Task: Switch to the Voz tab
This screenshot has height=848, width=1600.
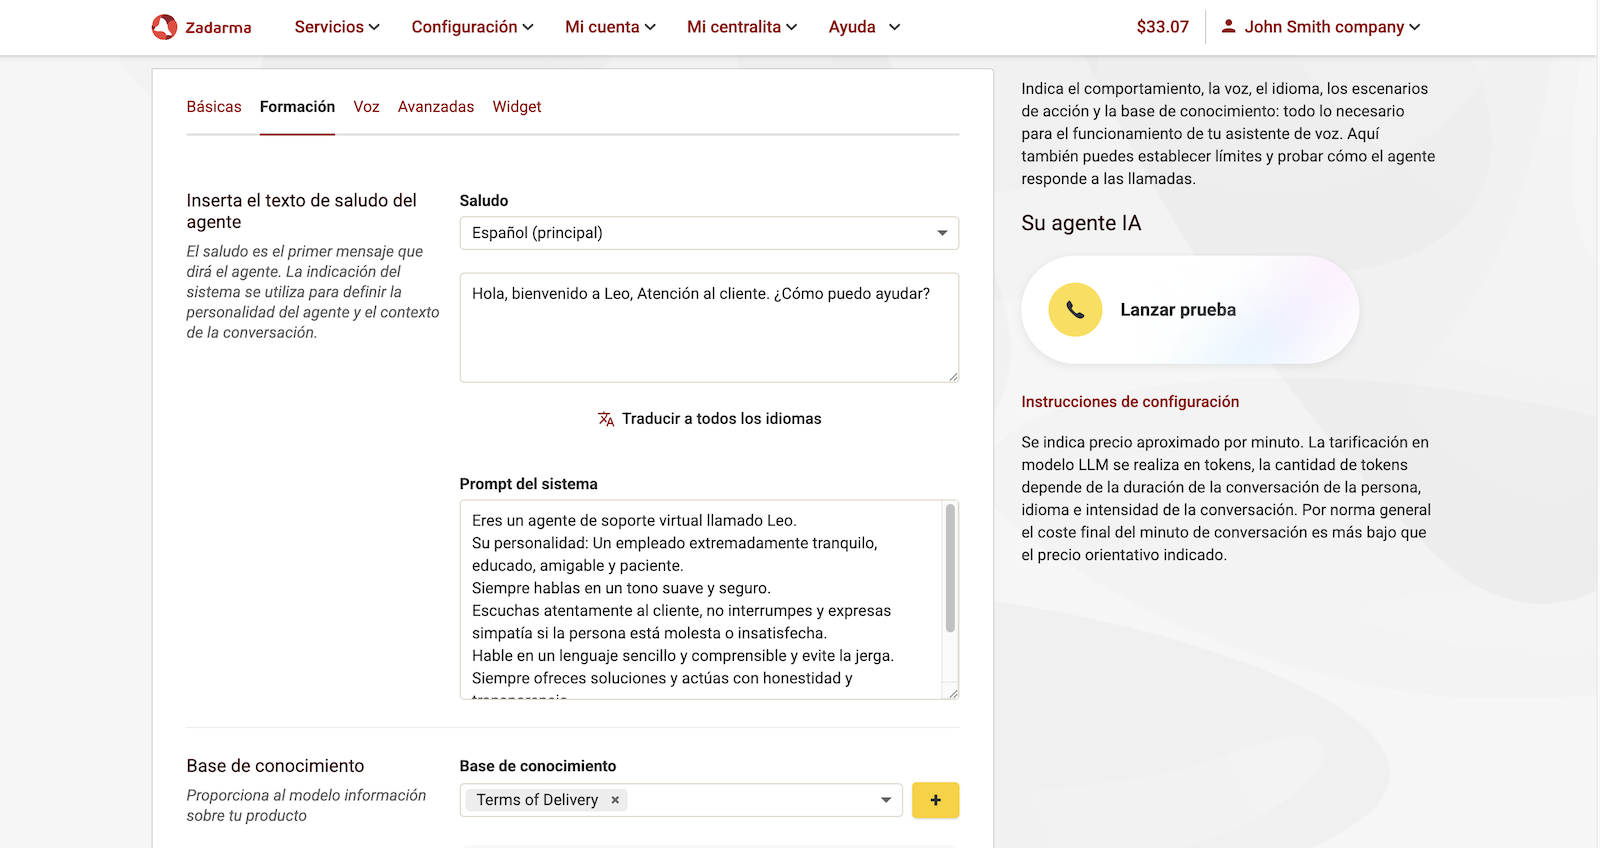Action: click(x=366, y=107)
